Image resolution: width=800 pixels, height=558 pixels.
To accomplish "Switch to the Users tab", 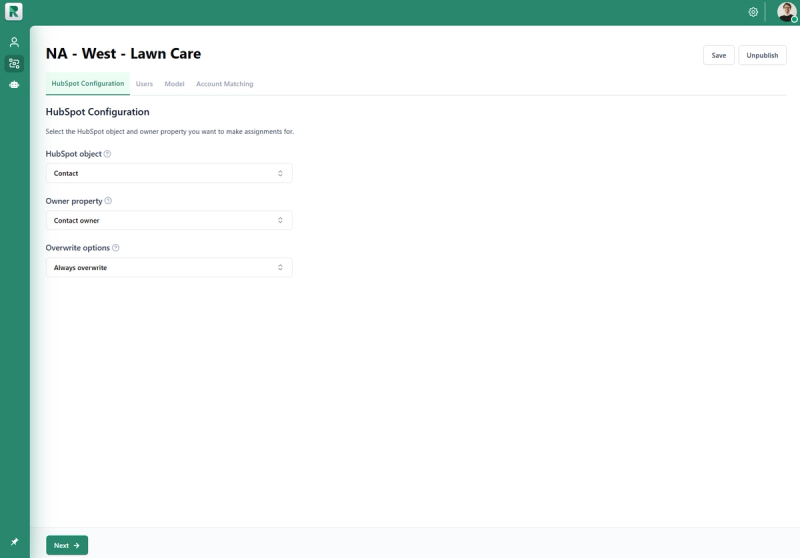I will tap(144, 84).
